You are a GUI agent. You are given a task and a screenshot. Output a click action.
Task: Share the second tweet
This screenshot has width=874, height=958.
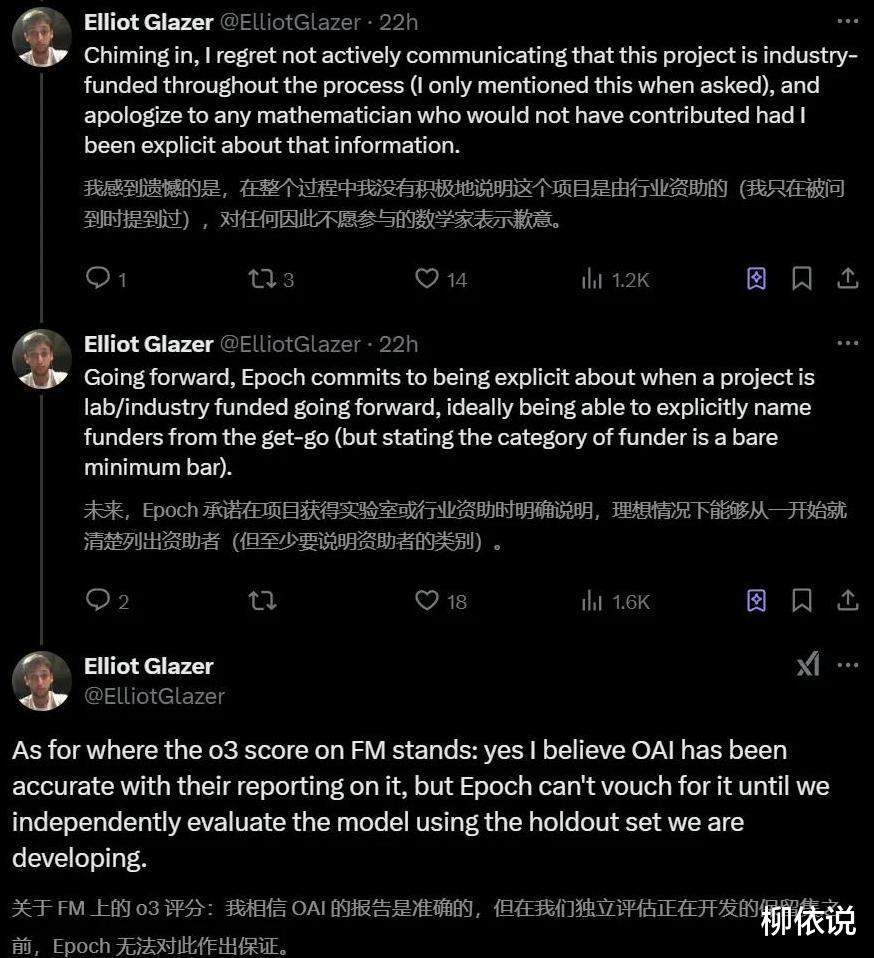[x=848, y=600]
